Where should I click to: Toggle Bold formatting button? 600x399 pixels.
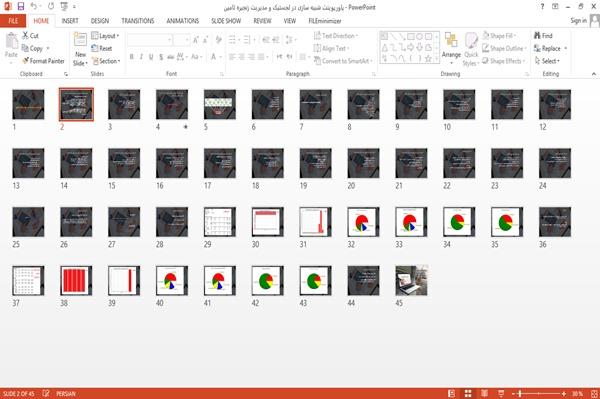pos(132,57)
